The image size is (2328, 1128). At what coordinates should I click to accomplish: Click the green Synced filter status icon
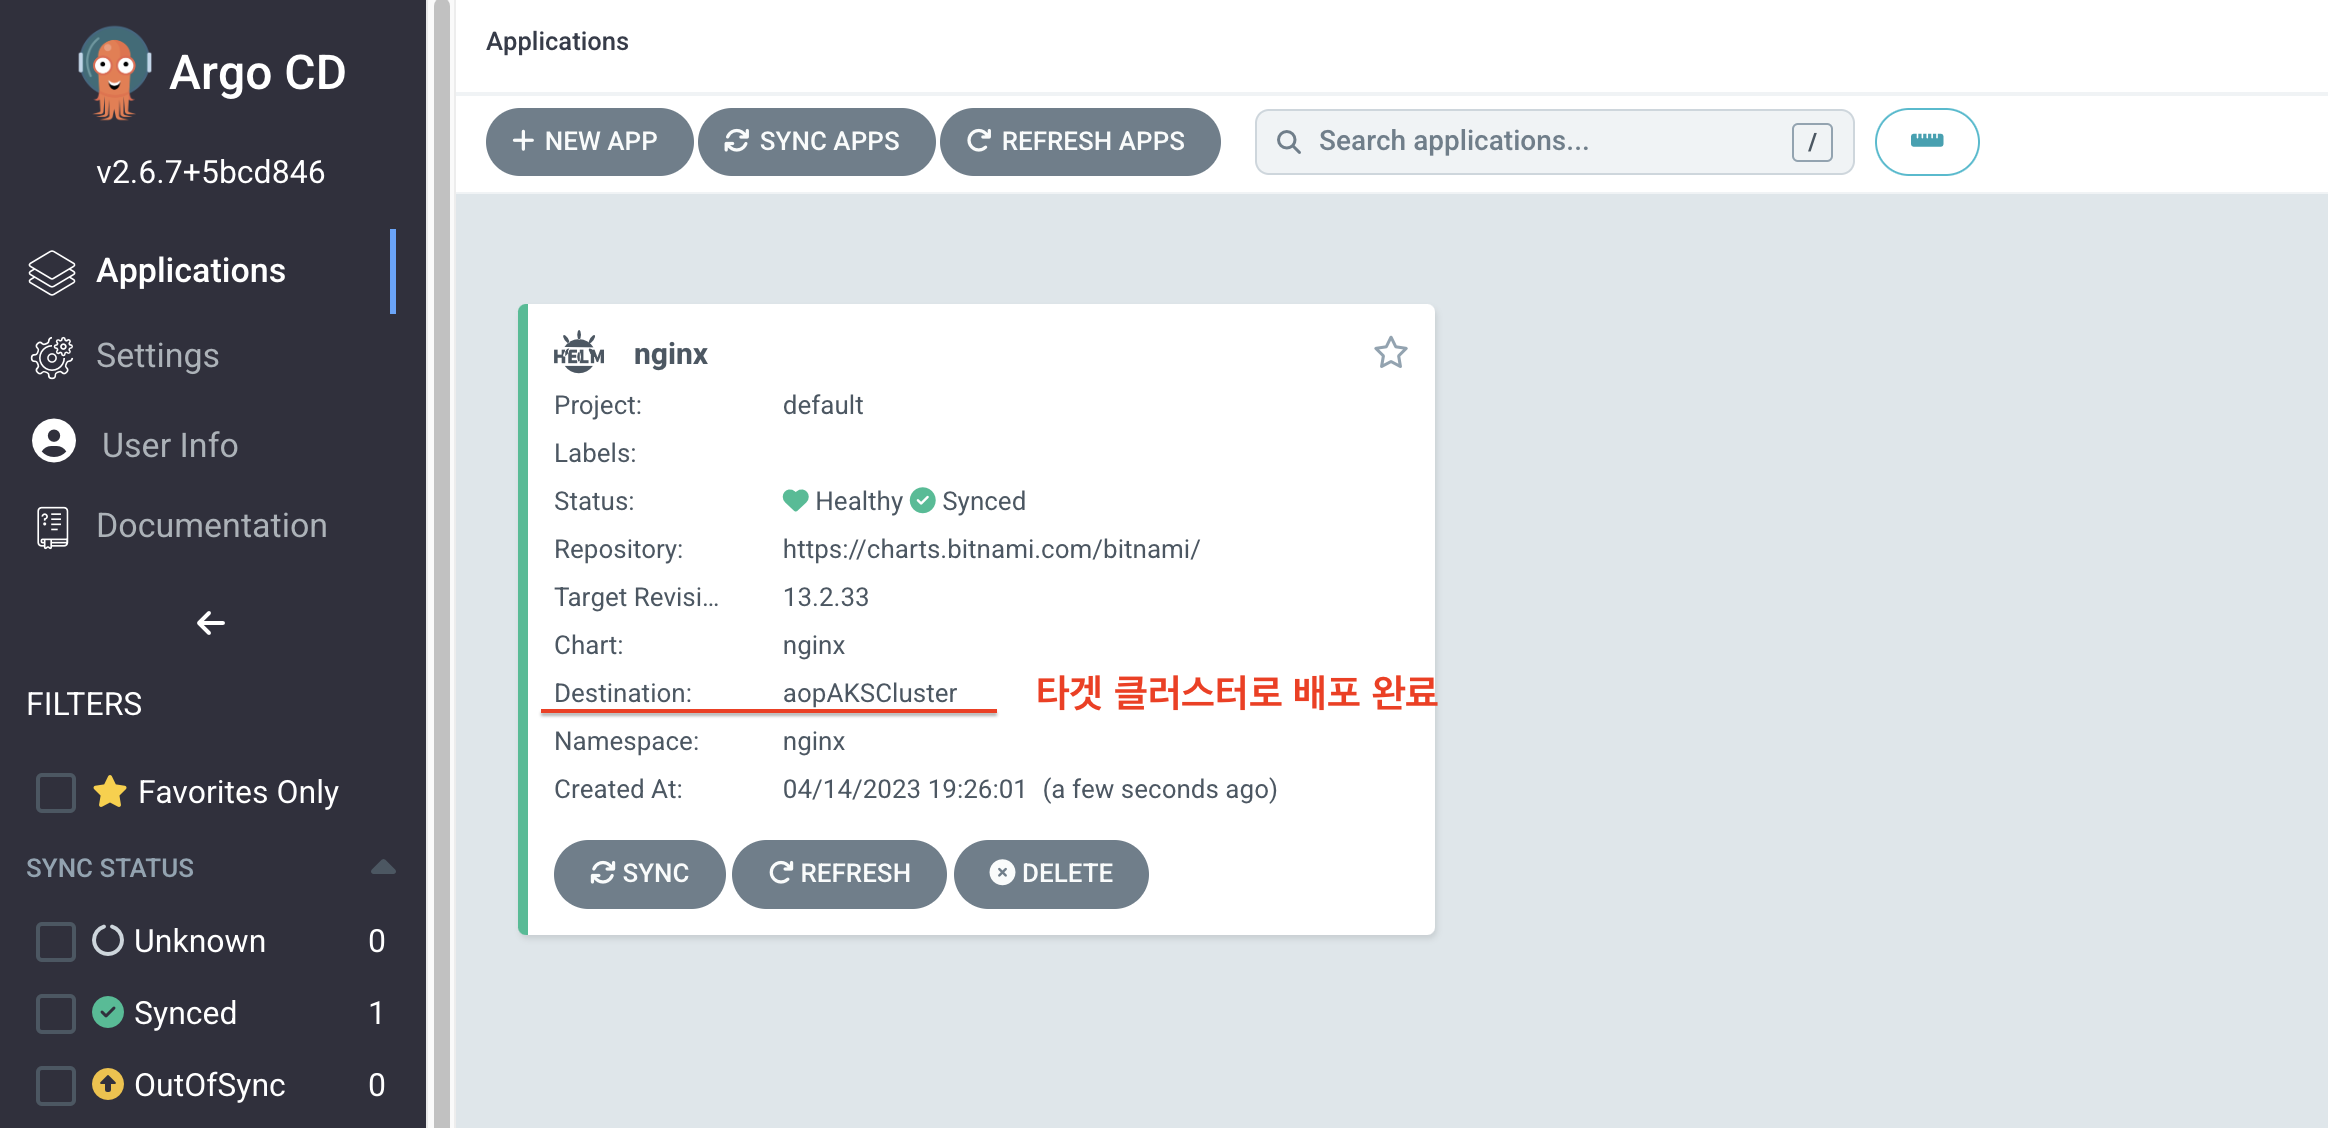(x=108, y=1012)
